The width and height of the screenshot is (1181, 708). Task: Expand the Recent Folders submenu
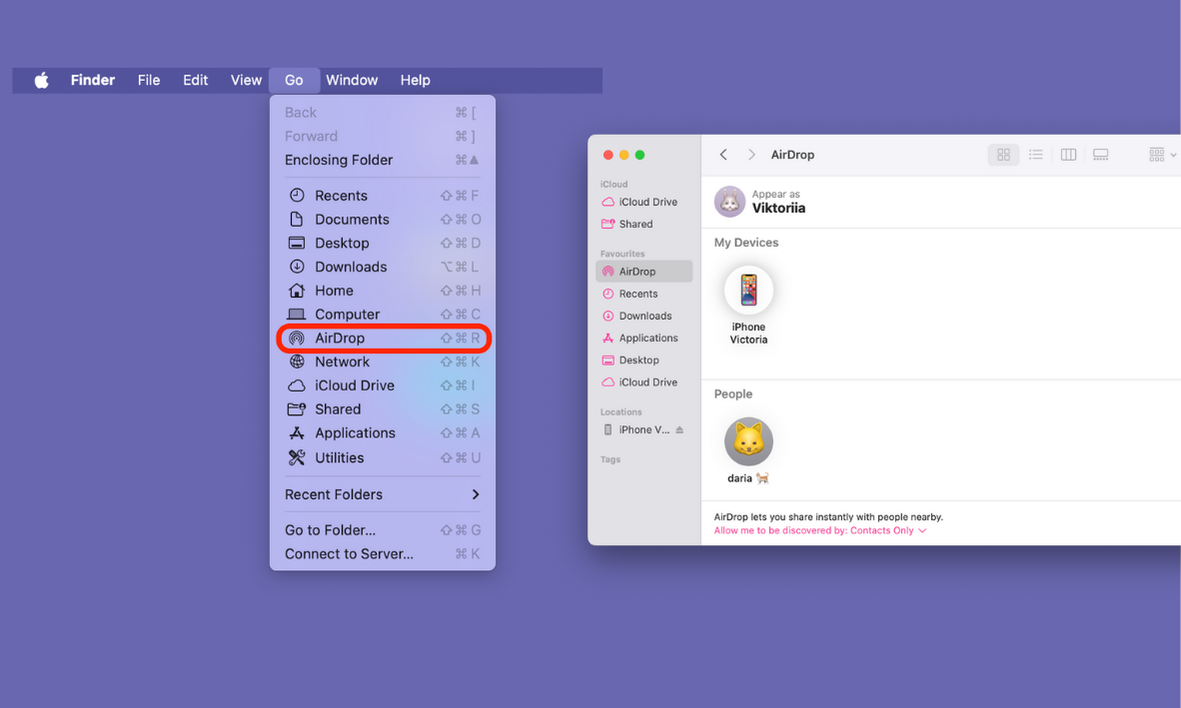click(383, 494)
